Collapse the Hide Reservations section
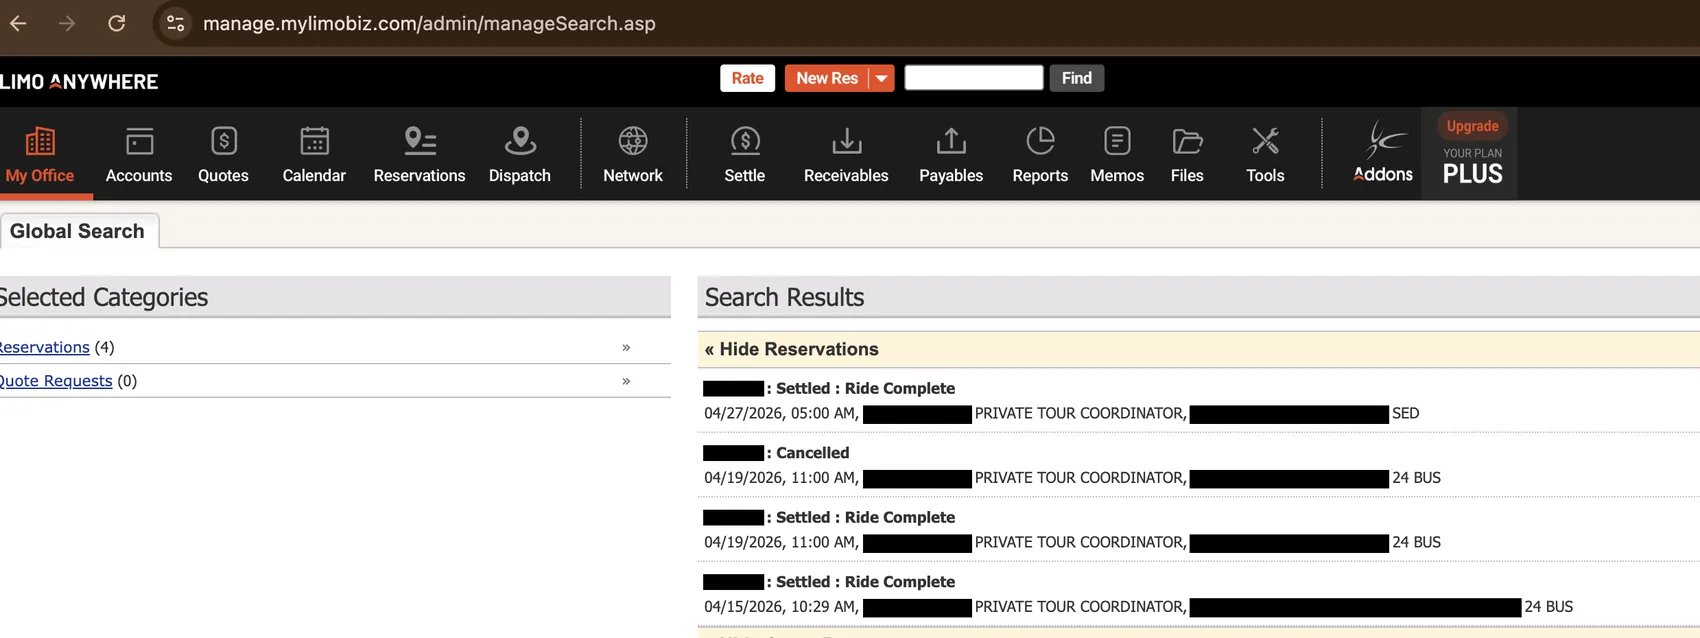1700x638 pixels. [791, 349]
